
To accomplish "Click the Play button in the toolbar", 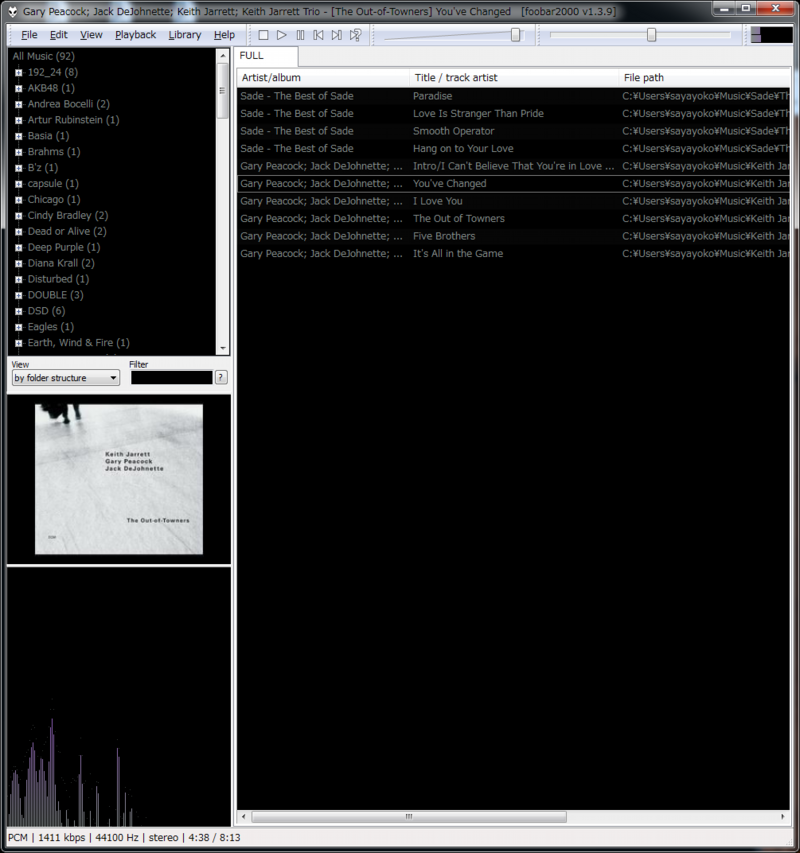I will pyautogui.click(x=282, y=35).
